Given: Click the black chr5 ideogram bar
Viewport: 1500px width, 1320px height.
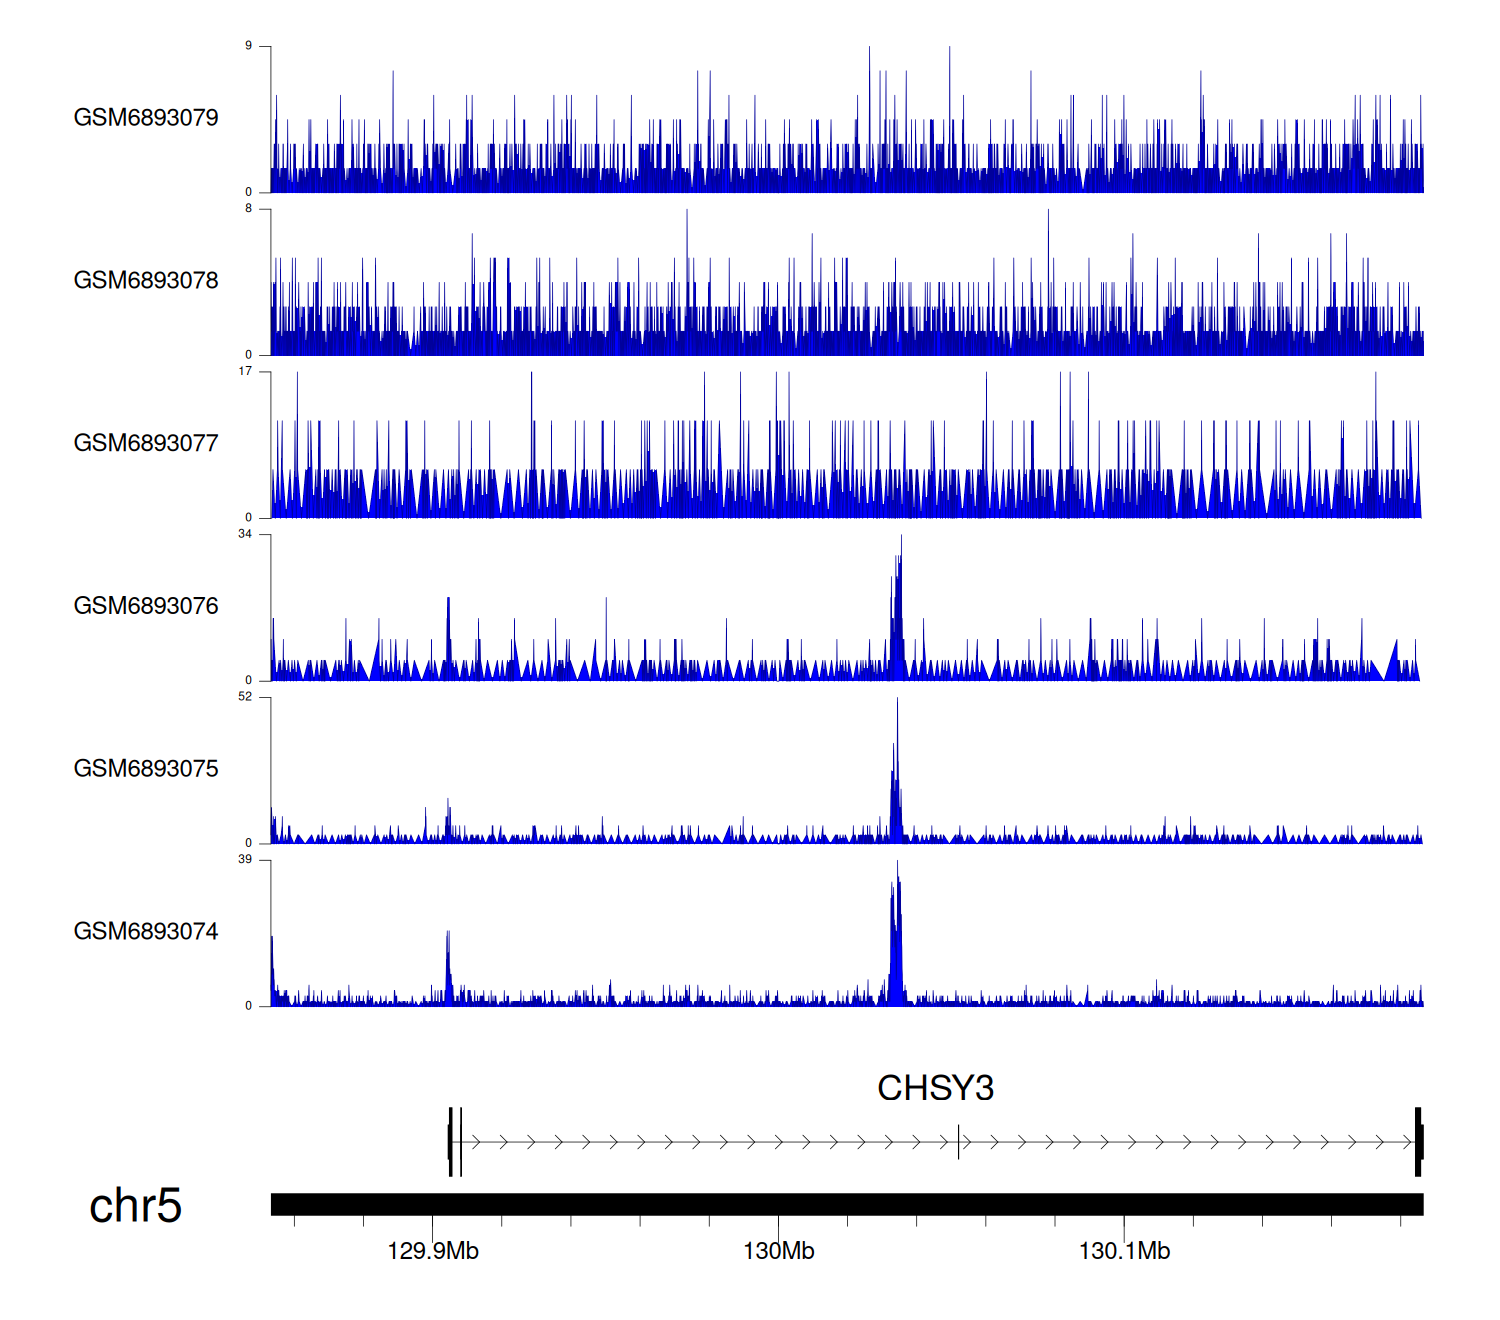Looking at the screenshot, I should pyautogui.click(x=846, y=1204).
